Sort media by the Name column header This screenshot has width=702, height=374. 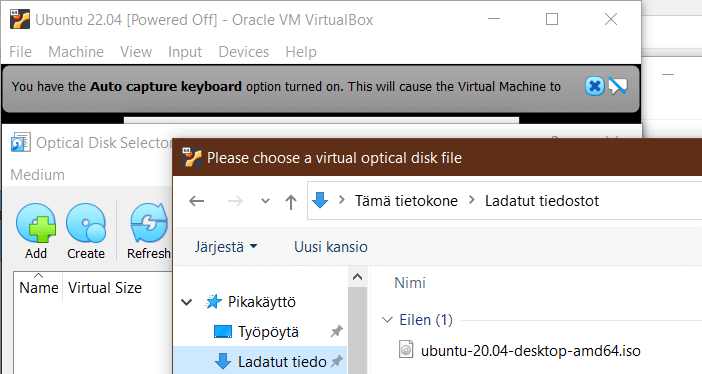pos(39,287)
